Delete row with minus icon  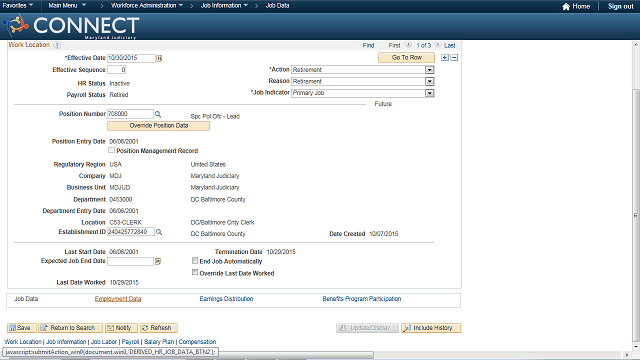(454, 58)
